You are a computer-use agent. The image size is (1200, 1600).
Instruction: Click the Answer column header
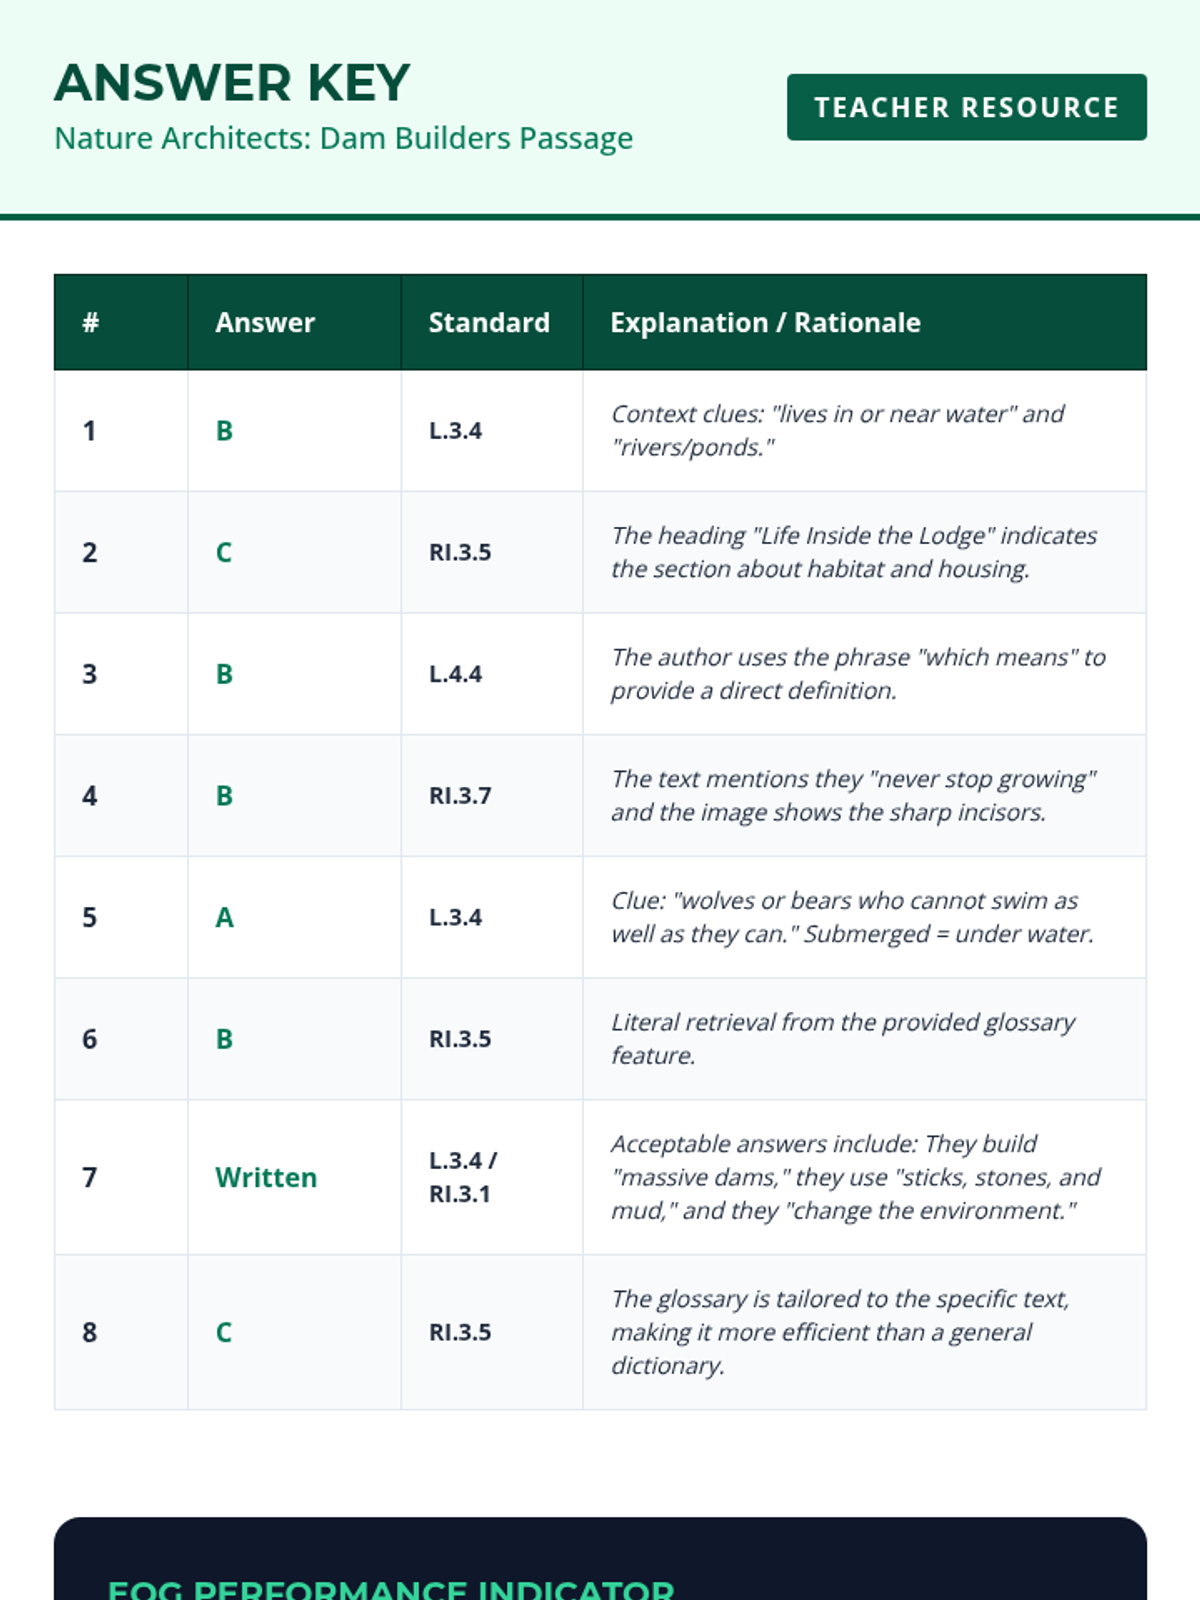click(265, 322)
